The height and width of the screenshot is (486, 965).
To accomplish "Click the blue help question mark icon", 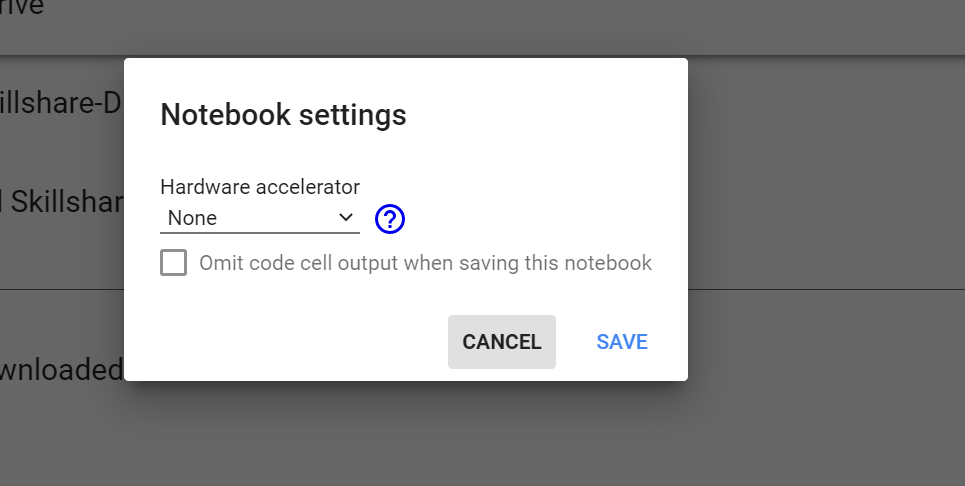I will 390,219.
